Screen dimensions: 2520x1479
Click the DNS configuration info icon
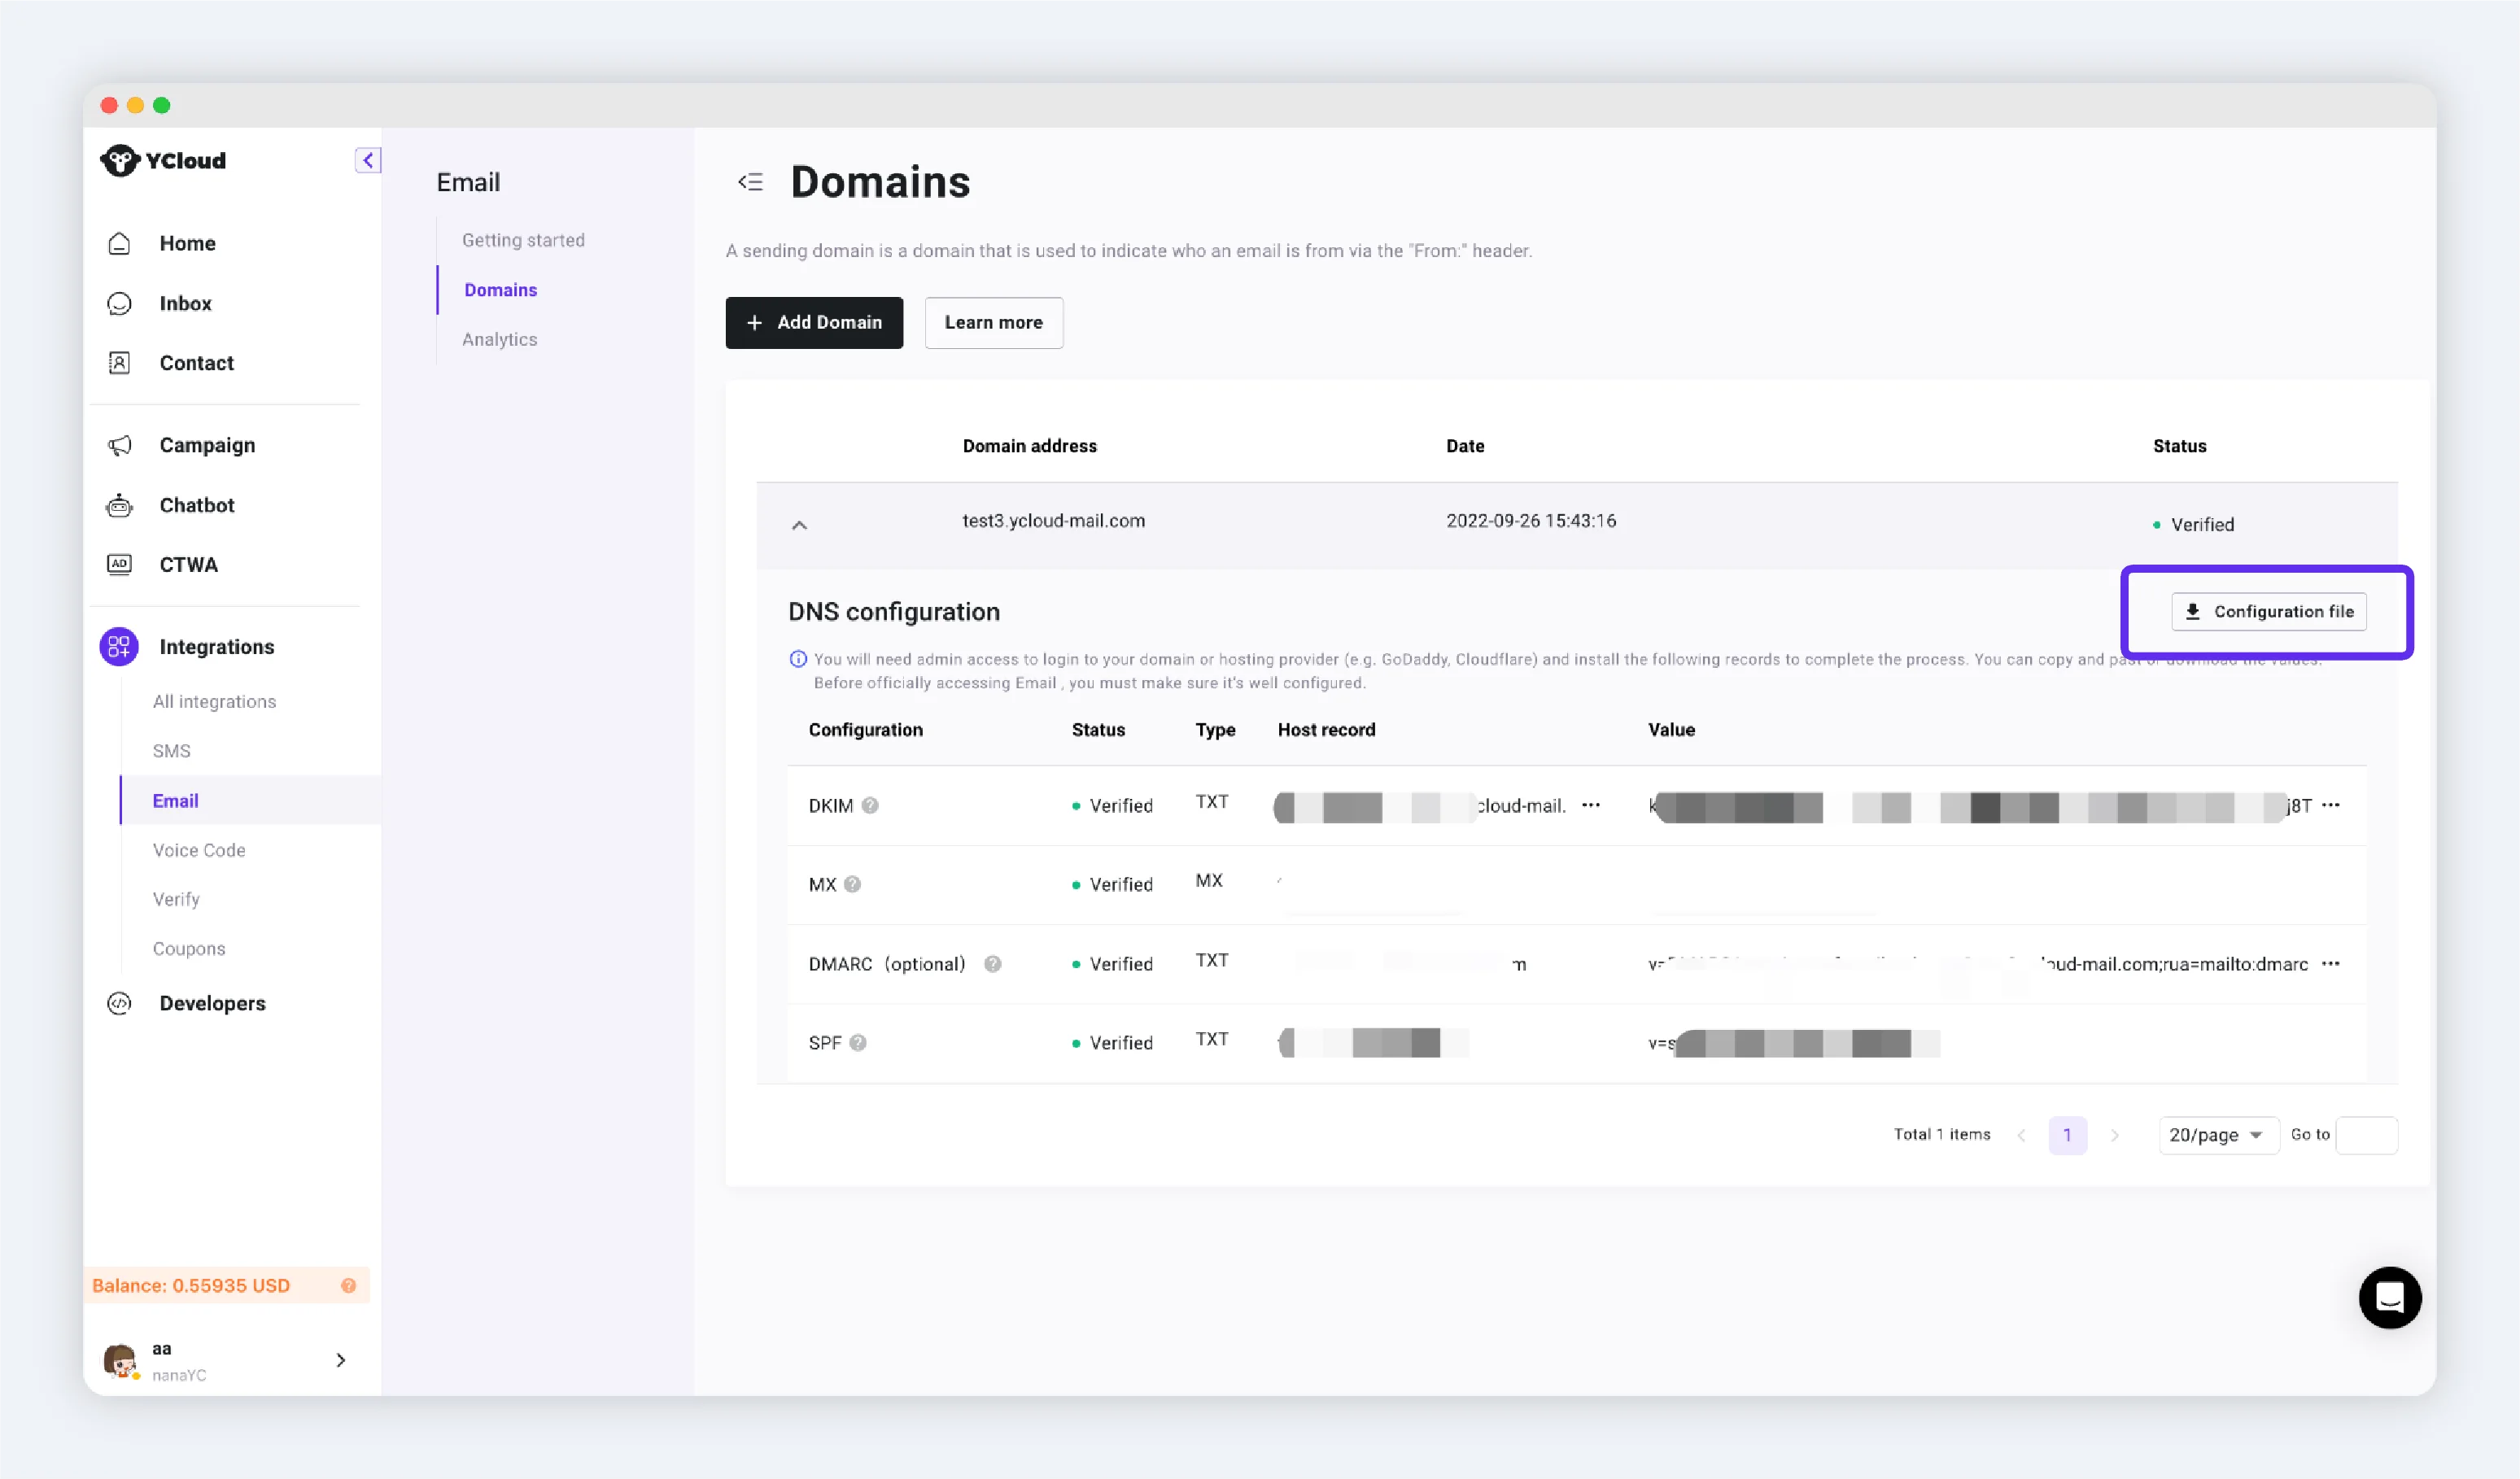click(x=798, y=659)
